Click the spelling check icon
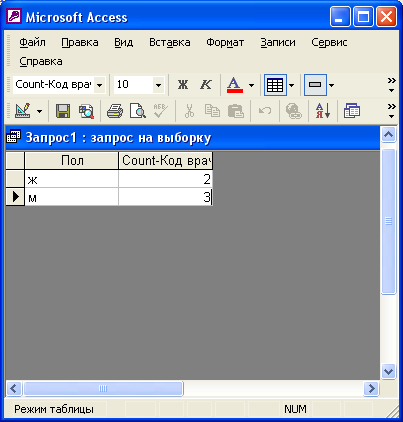The height and width of the screenshot is (422, 403). tap(160, 111)
